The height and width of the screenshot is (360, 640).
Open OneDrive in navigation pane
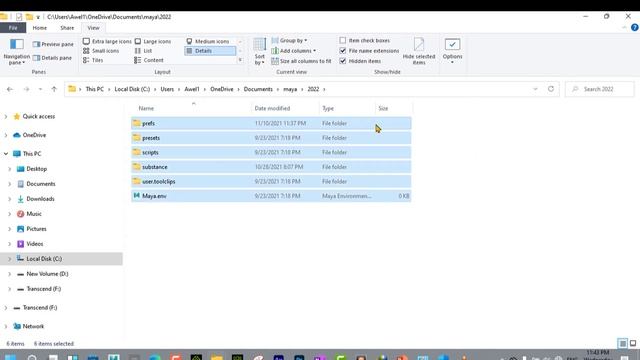pyautogui.click(x=29, y=135)
